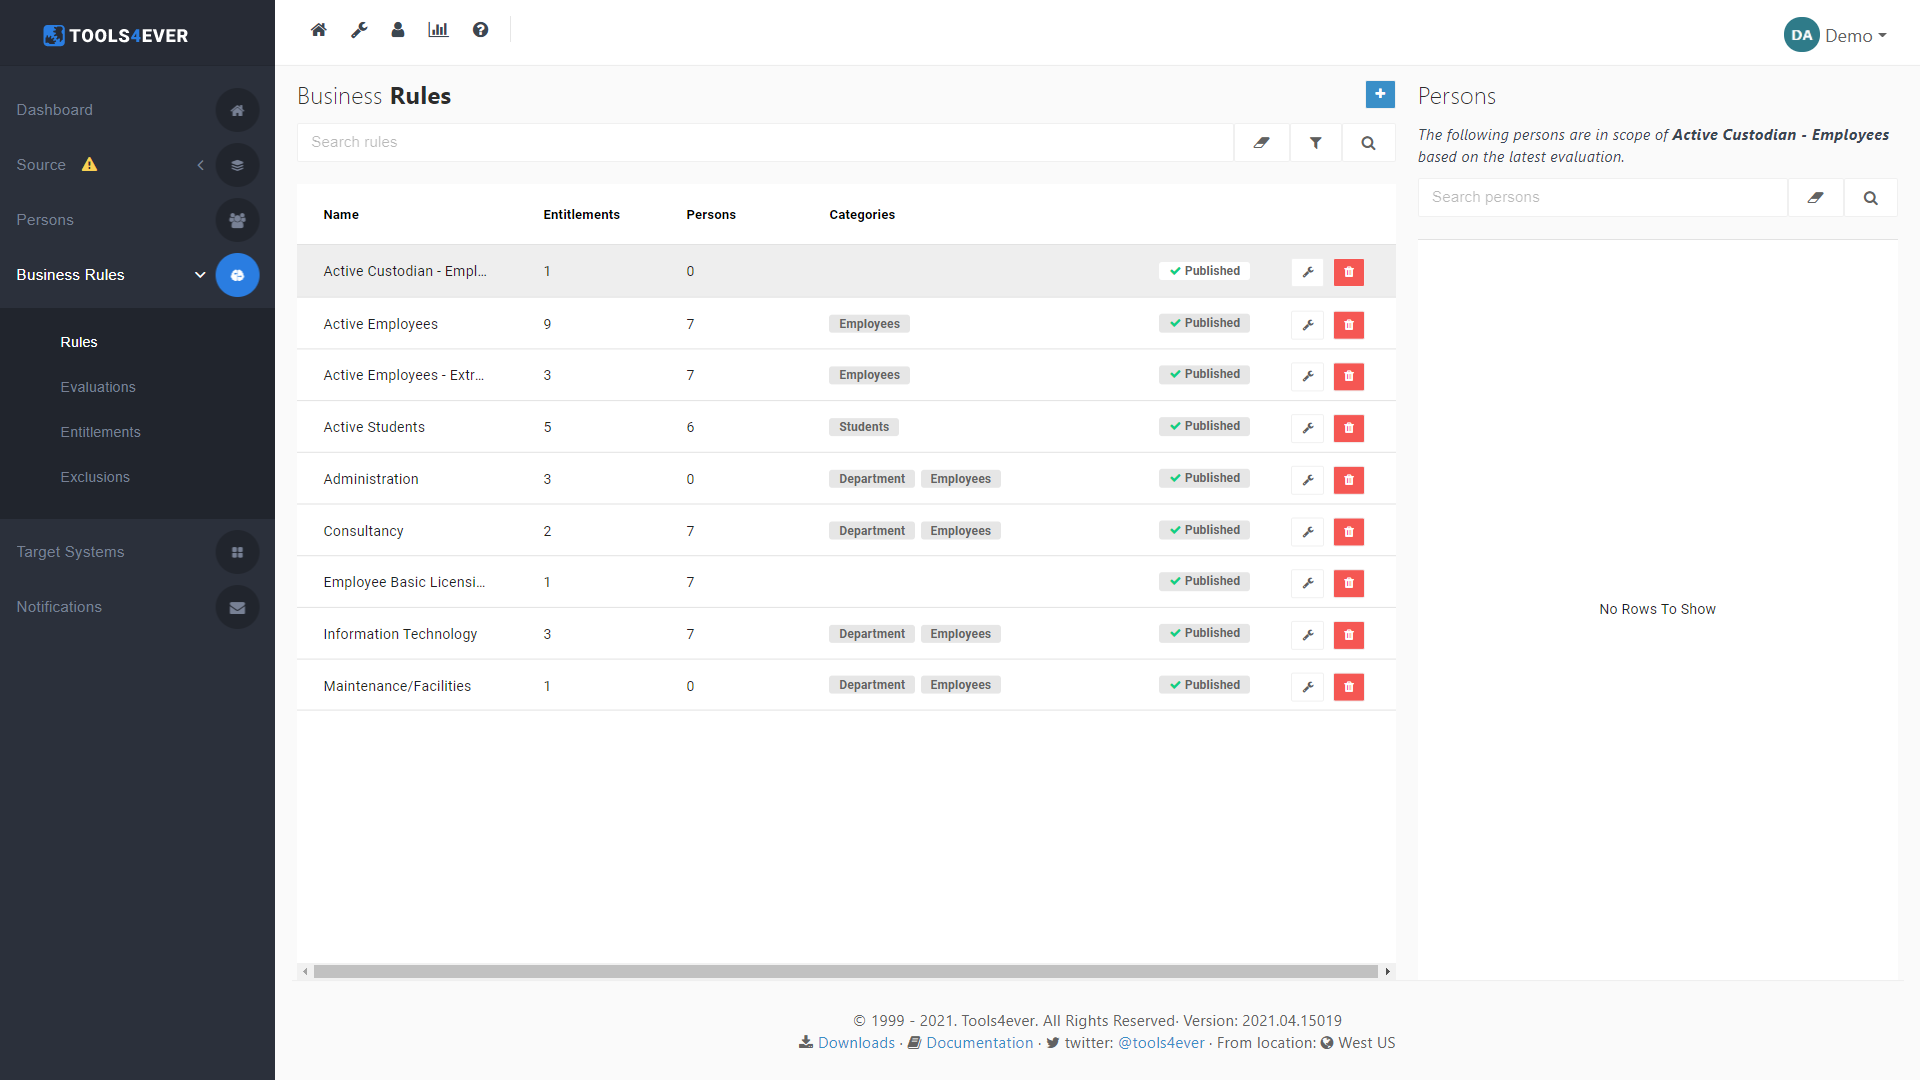This screenshot has width=1920, height=1080.
Task: Click the horizontal scrollbar under rules table
Action: click(845, 971)
